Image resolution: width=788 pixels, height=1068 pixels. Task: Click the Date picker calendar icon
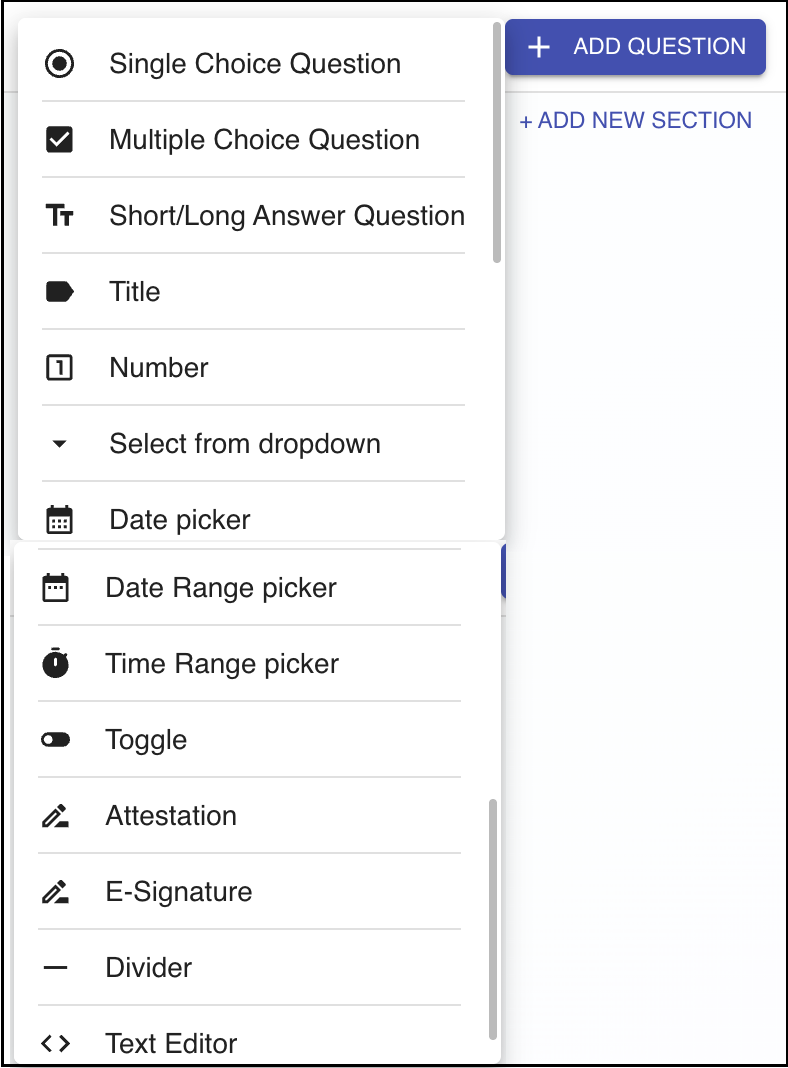click(60, 520)
